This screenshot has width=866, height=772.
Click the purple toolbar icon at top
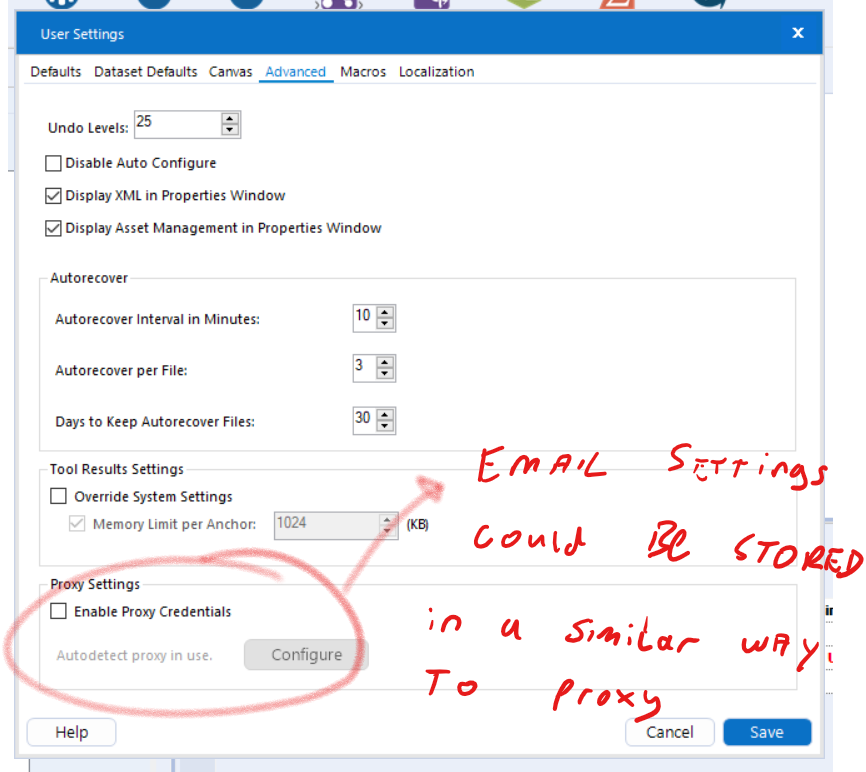tap(430, 4)
